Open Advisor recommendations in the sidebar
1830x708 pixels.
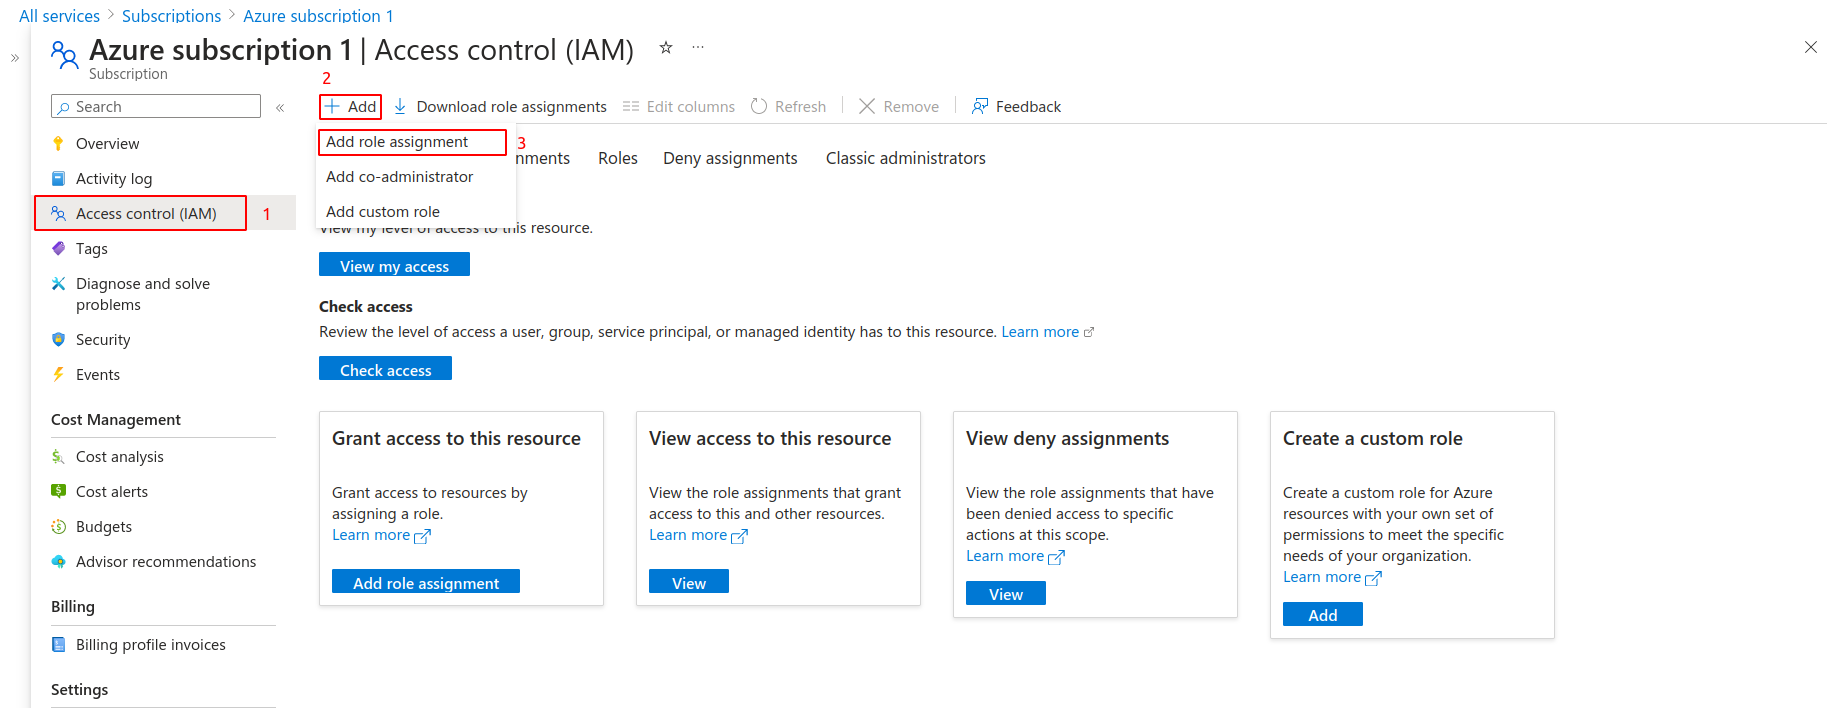pyautogui.click(x=164, y=561)
